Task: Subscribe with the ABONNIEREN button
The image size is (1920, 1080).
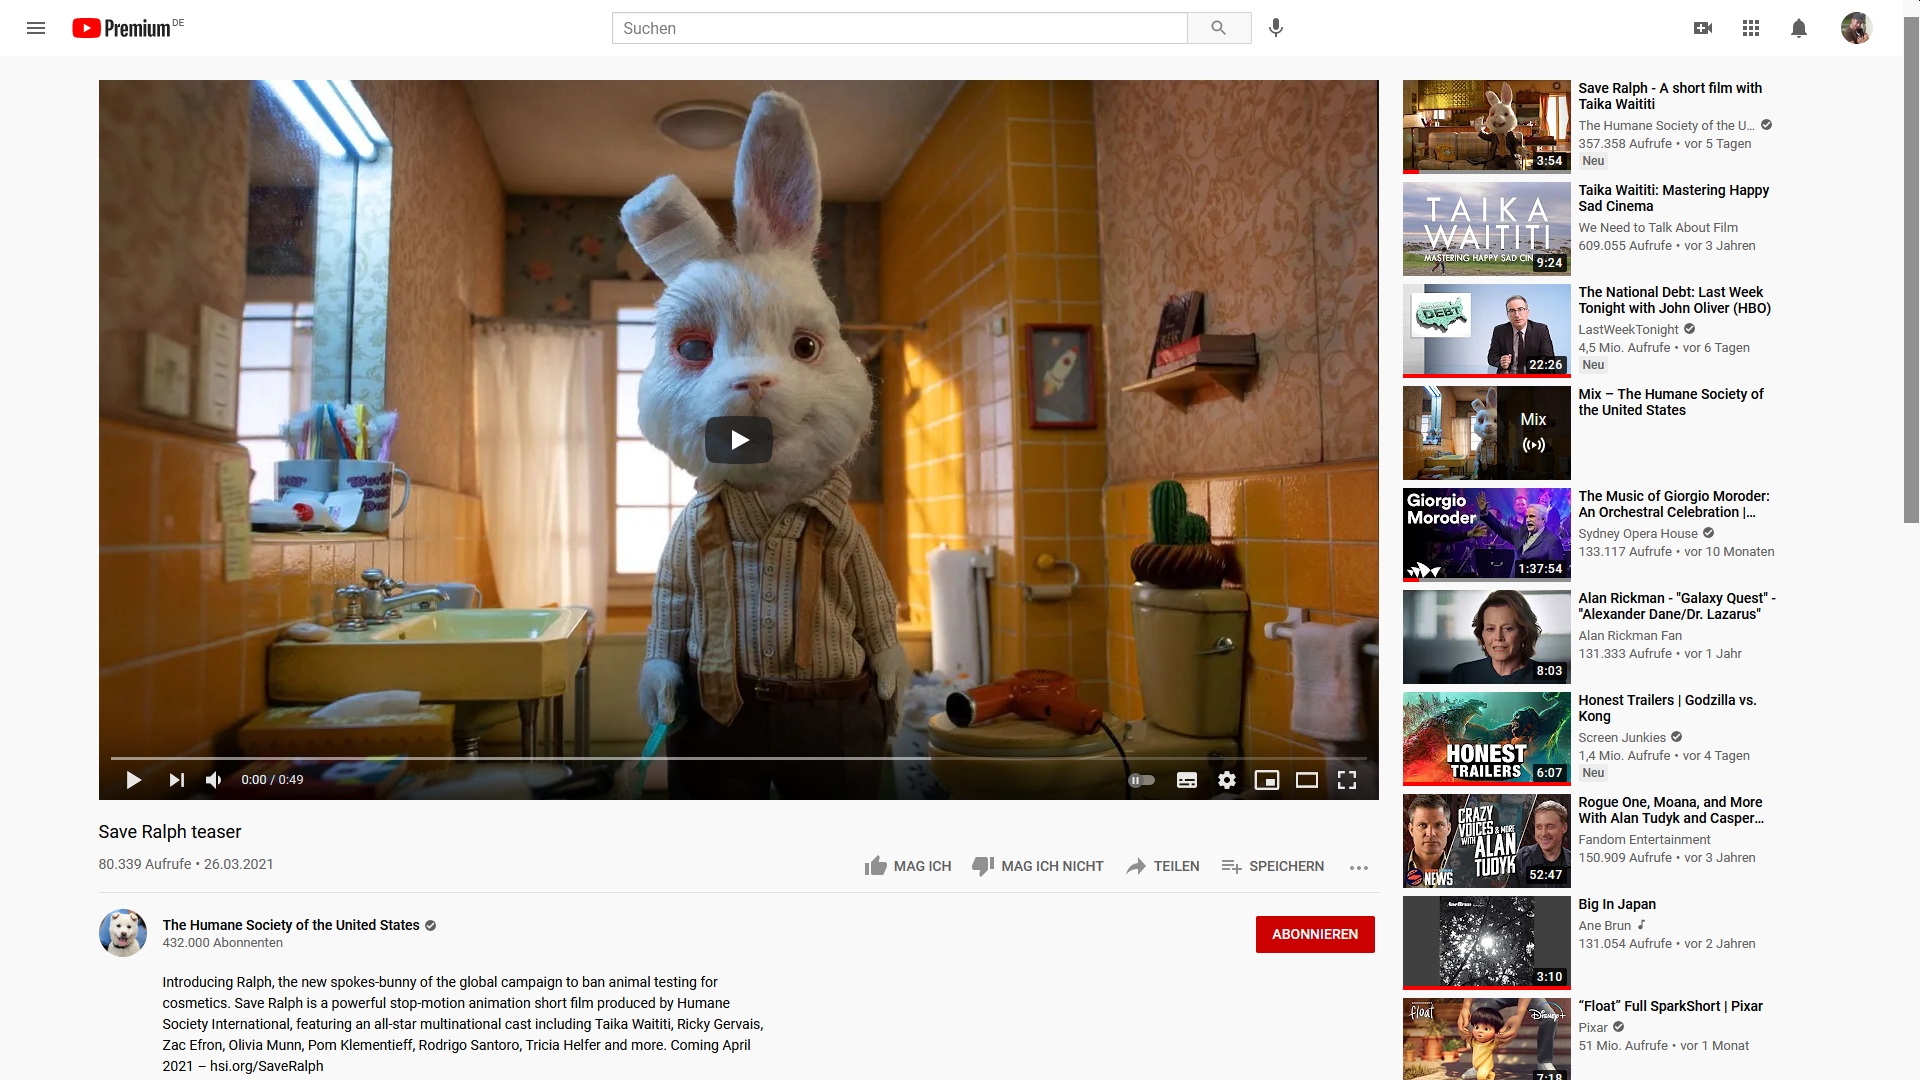Action: point(1314,934)
